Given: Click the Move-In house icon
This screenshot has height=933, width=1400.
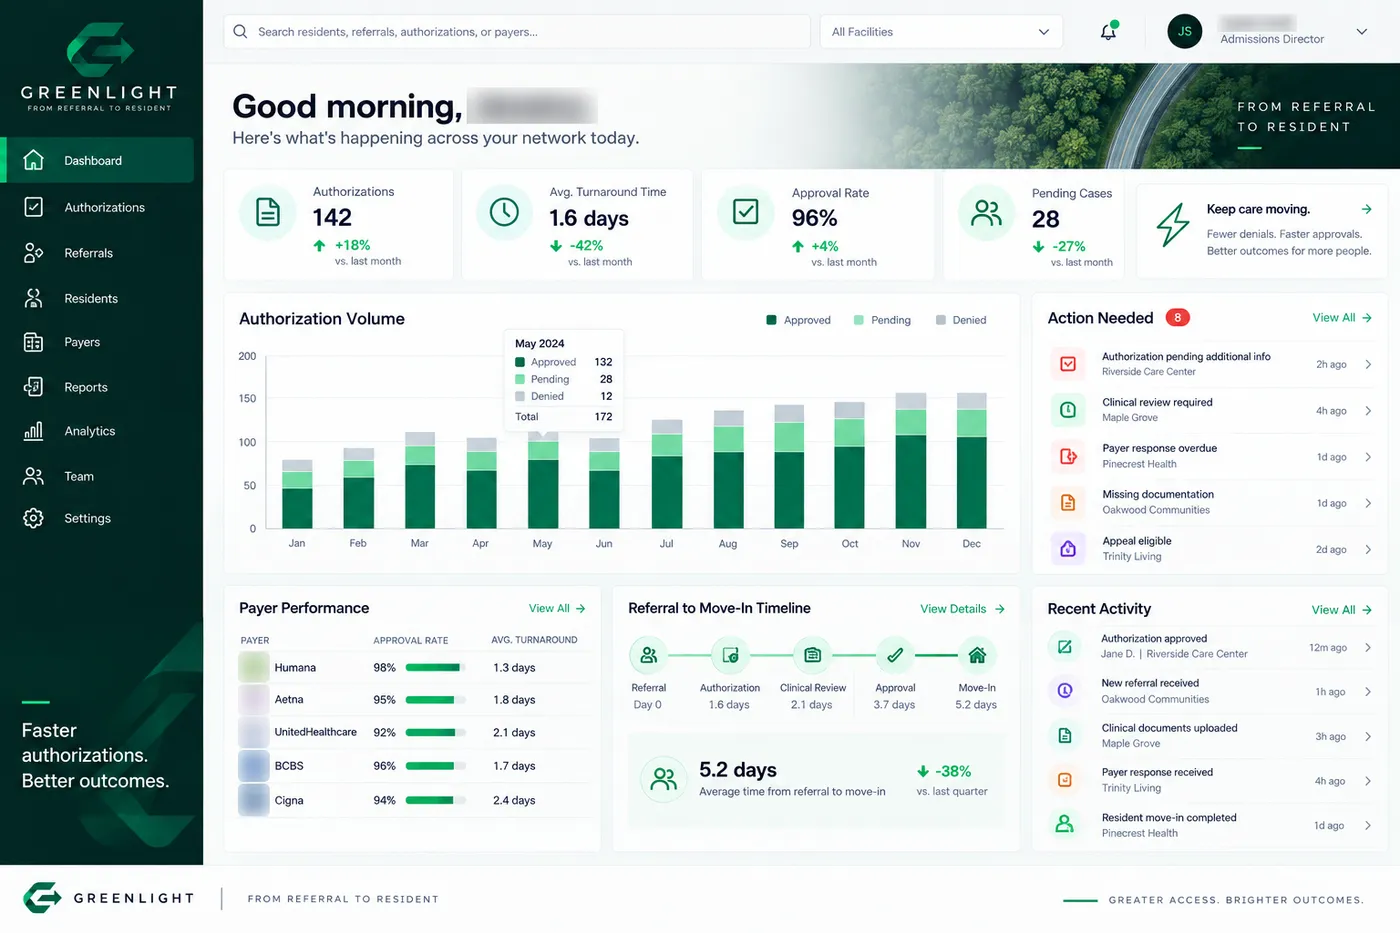Looking at the screenshot, I should [x=977, y=655].
